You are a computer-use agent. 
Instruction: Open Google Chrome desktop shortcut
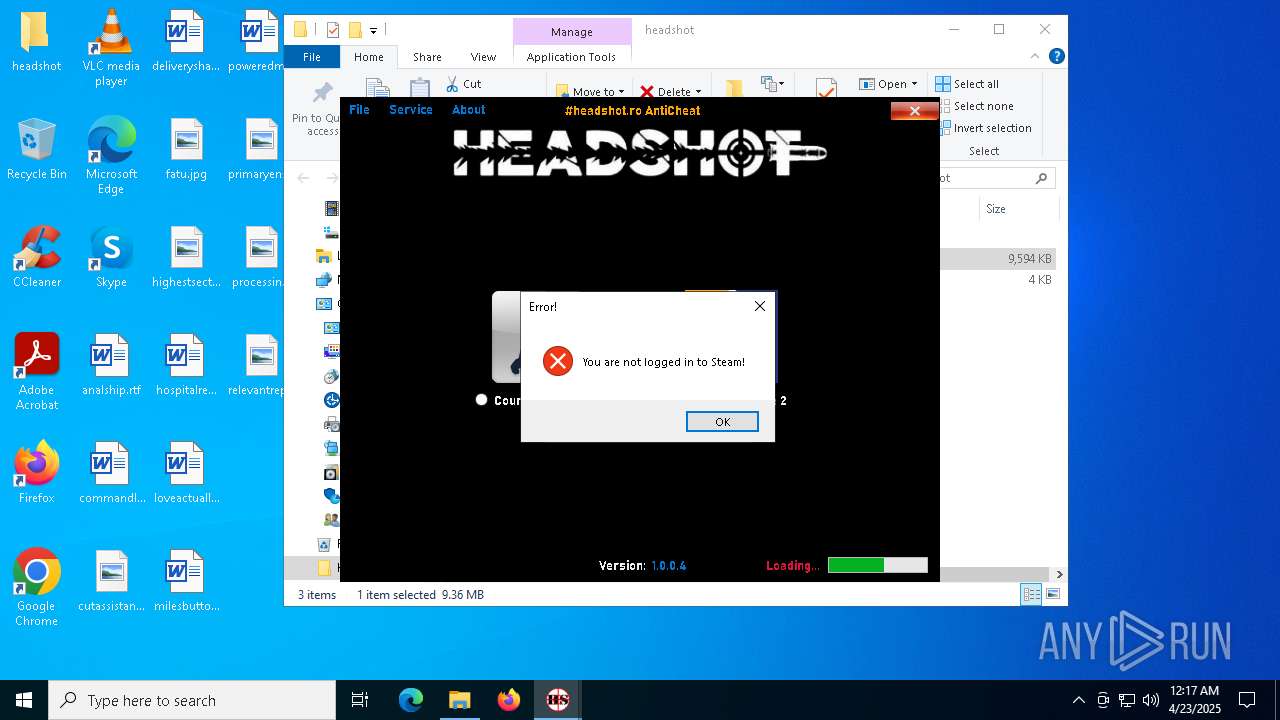36,587
